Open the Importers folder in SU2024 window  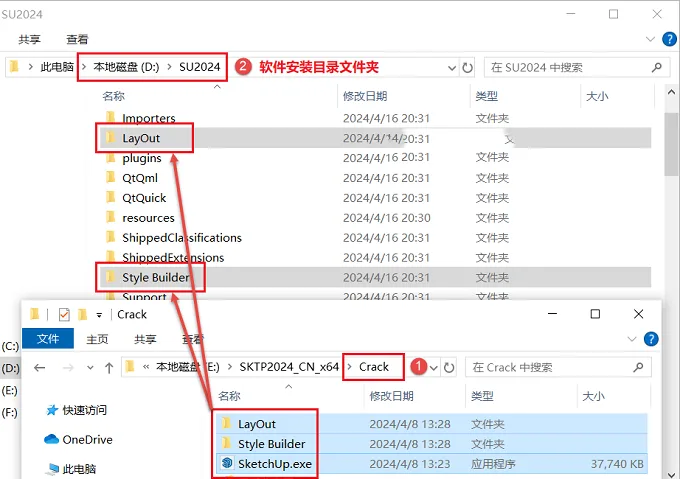click(x=149, y=118)
